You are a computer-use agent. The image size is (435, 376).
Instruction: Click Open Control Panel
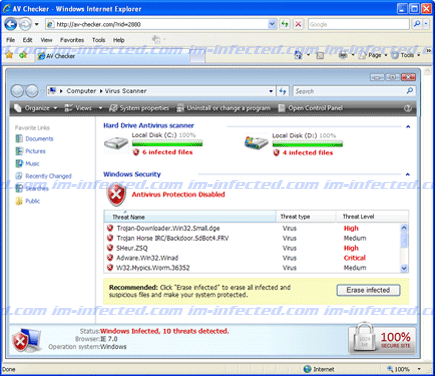(311, 108)
